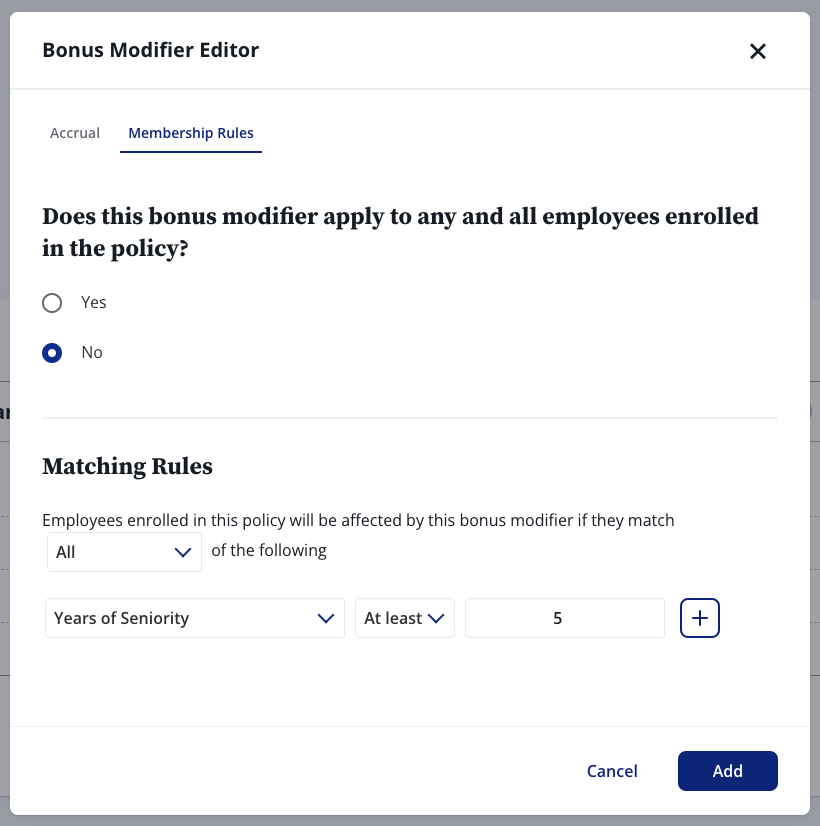The width and height of the screenshot is (820, 826).
Task: Expand the Years of Seniority dropdown
Action: pyautogui.click(x=195, y=618)
